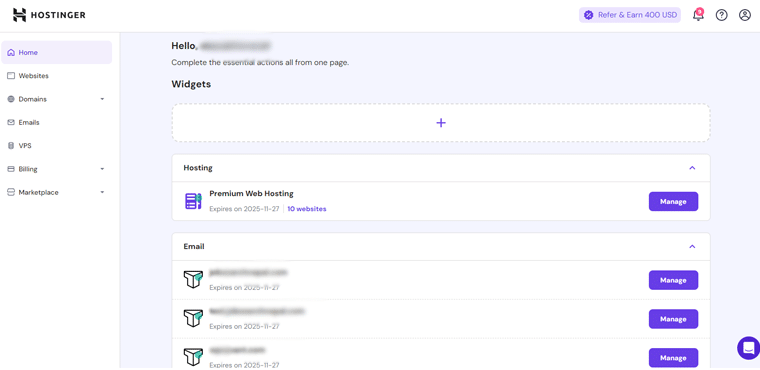Click the Emails envelope icon
760x370 pixels.
click(11, 122)
